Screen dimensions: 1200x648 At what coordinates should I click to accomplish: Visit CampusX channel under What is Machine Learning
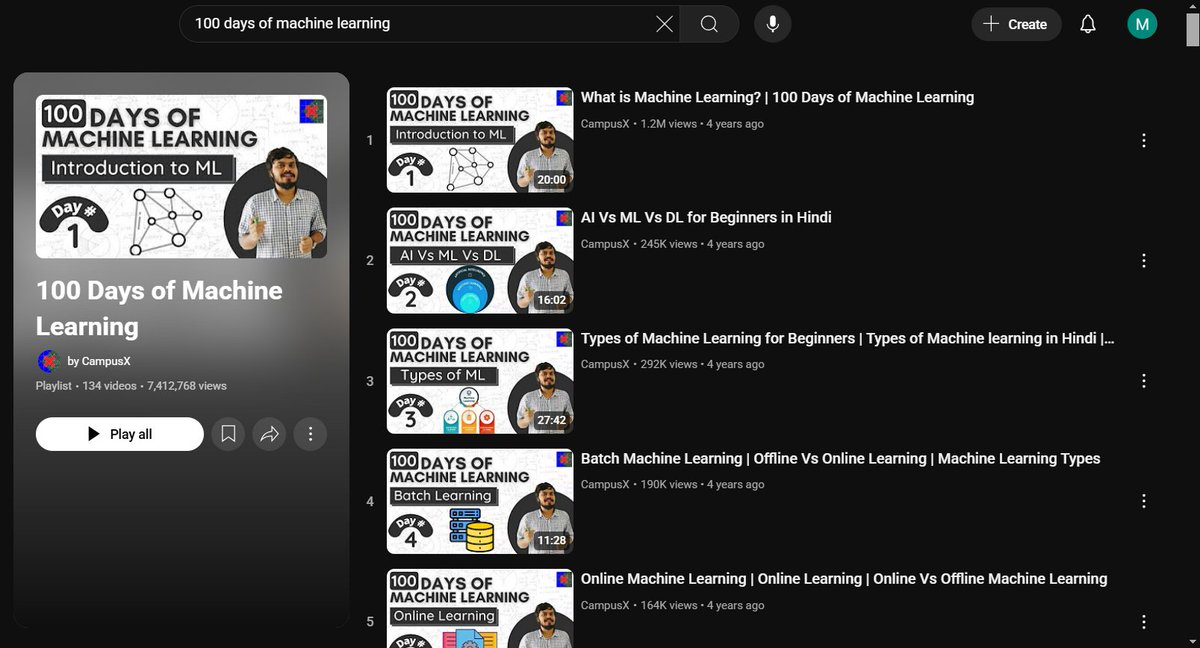[x=605, y=124]
